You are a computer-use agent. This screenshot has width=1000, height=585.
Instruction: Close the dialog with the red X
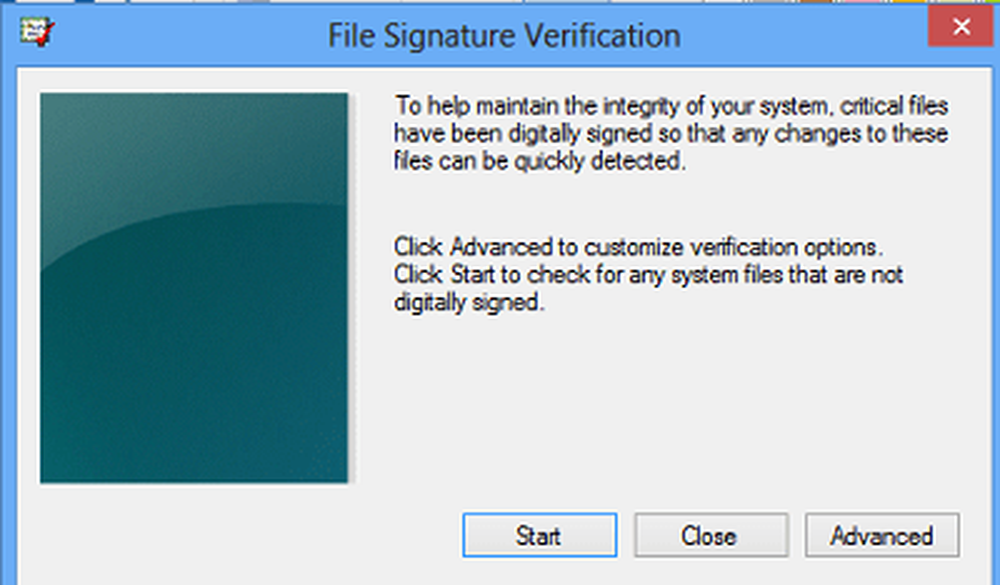(962, 28)
